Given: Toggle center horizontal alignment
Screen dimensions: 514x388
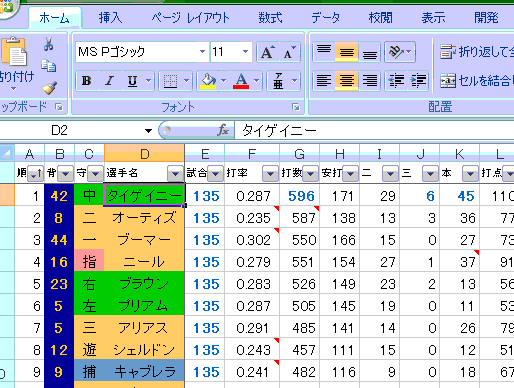Looking at the screenshot, I should (x=346, y=81).
